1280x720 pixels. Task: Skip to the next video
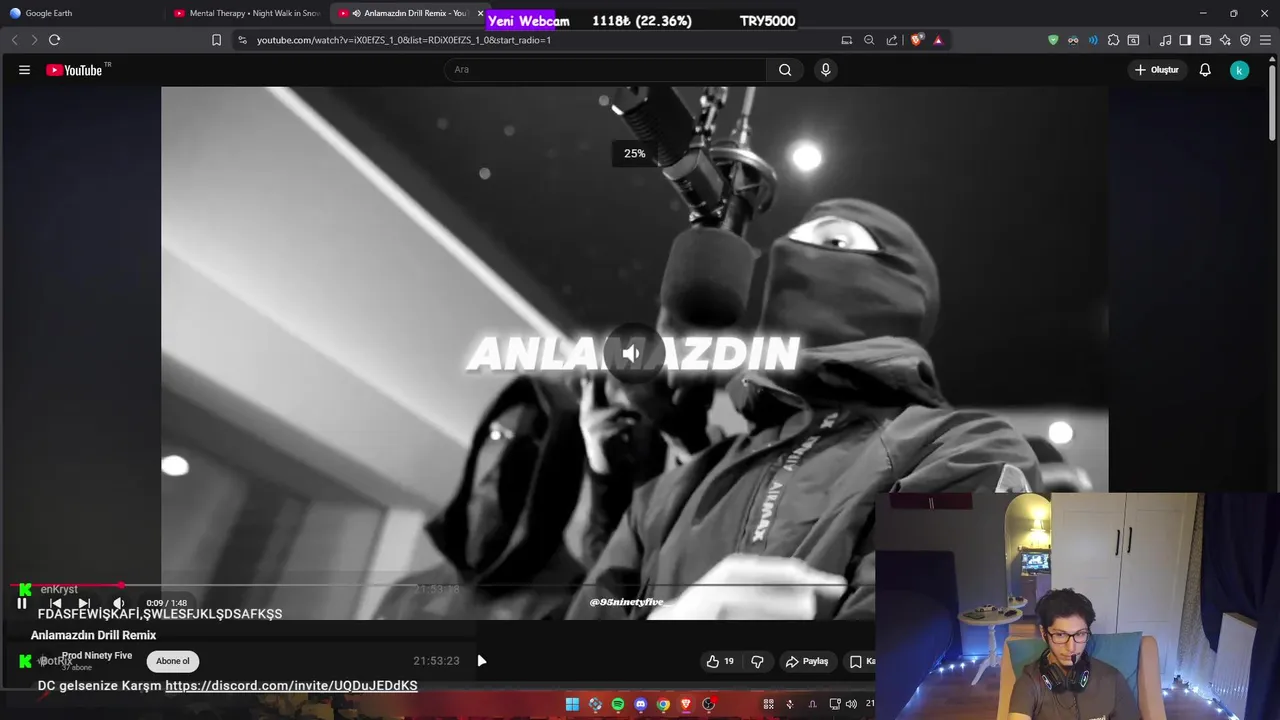84,603
